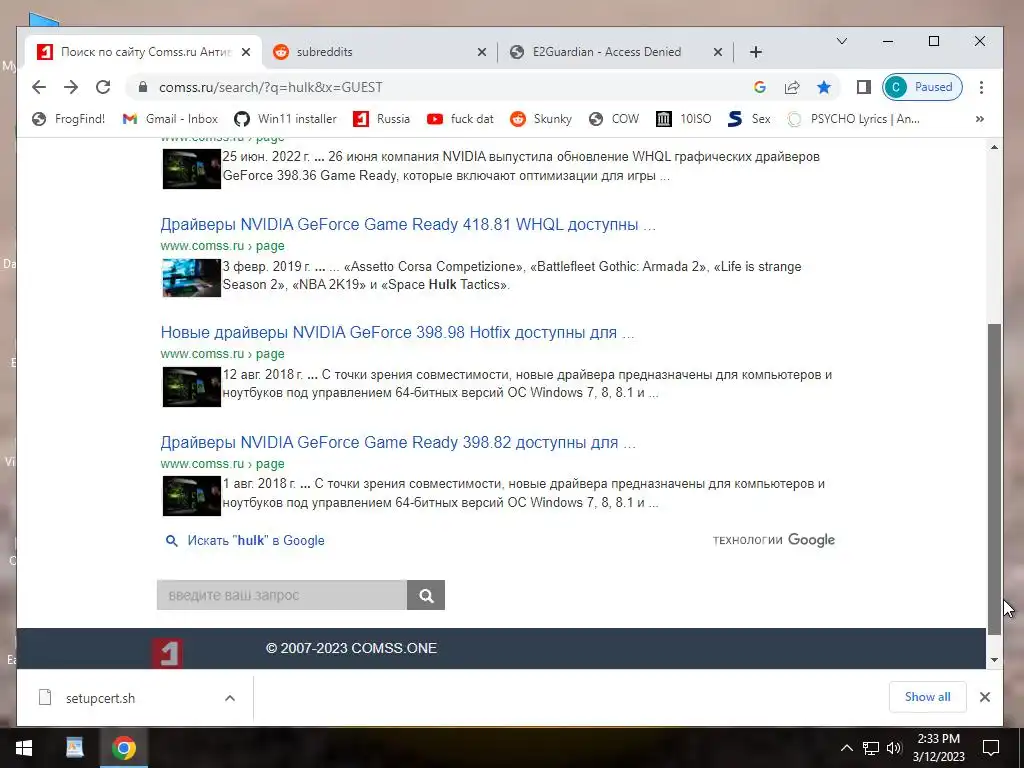Click the Google icon in address bar
Image resolution: width=1024 pixels, height=768 pixels.
[760, 87]
